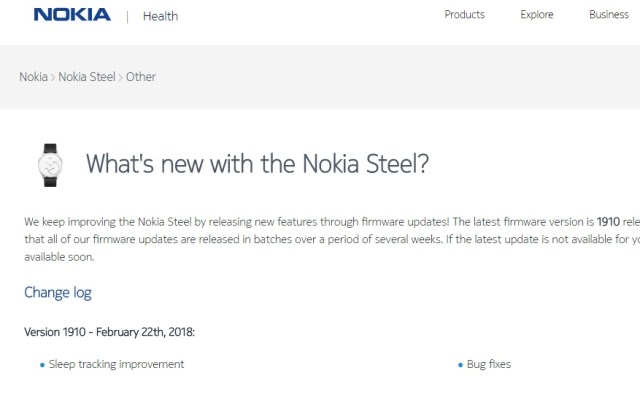Select Sleep tracking improvement item

(x=116, y=364)
